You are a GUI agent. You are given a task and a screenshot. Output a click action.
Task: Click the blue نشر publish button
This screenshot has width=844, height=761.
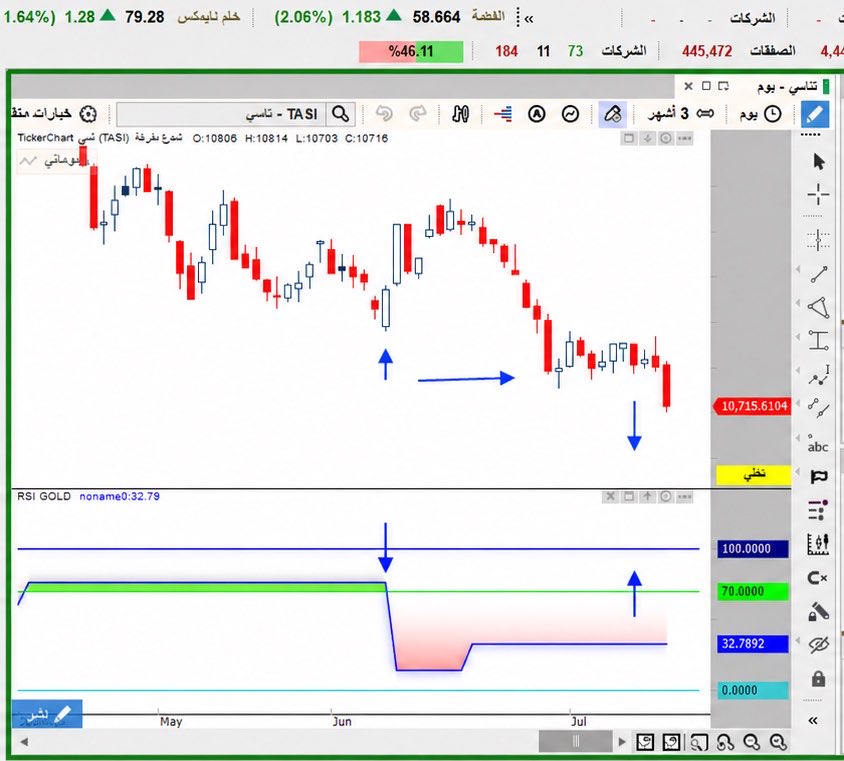tap(47, 714)
